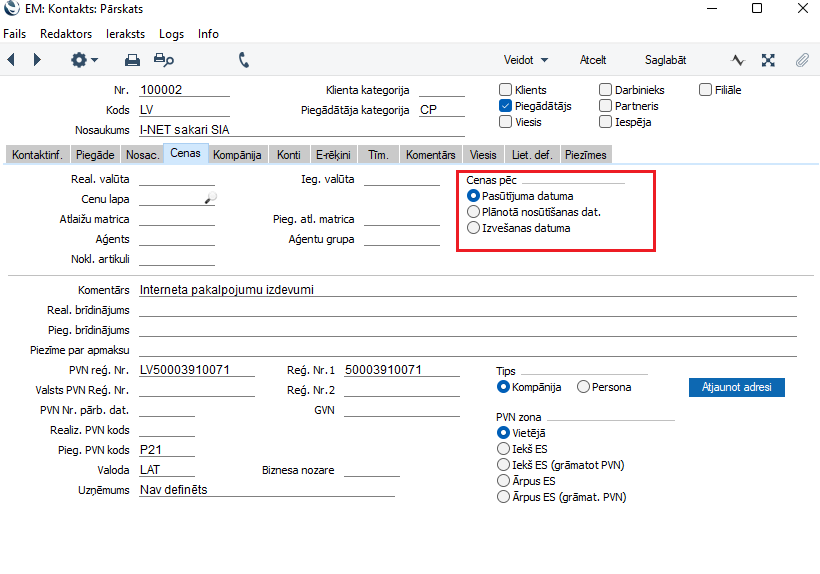Click into the Komentārs text field

point(467,290)
